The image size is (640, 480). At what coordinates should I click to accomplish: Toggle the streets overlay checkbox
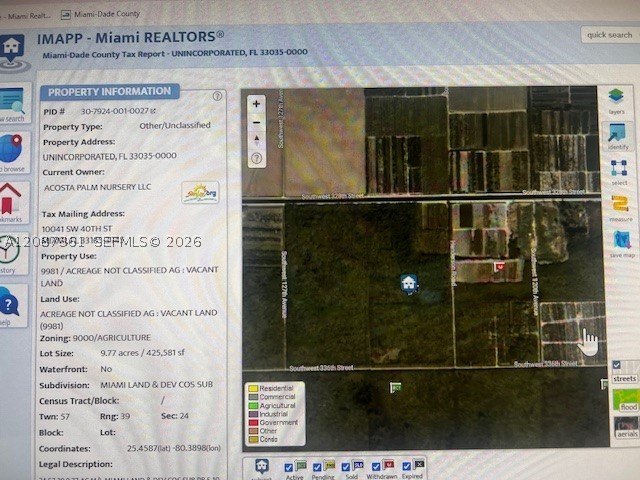(x=616, y=365)
